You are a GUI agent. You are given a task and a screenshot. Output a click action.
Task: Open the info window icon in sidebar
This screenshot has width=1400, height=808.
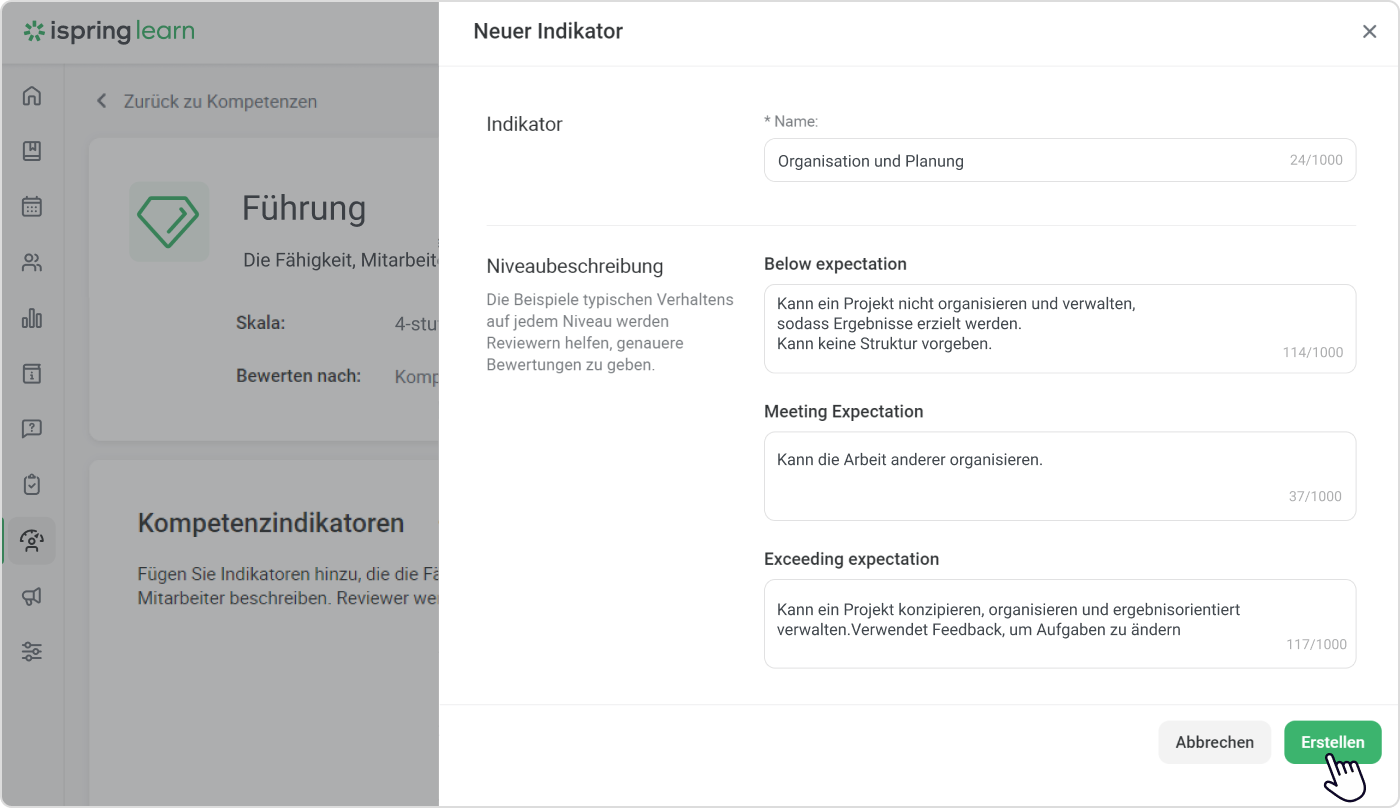point(32,374)
